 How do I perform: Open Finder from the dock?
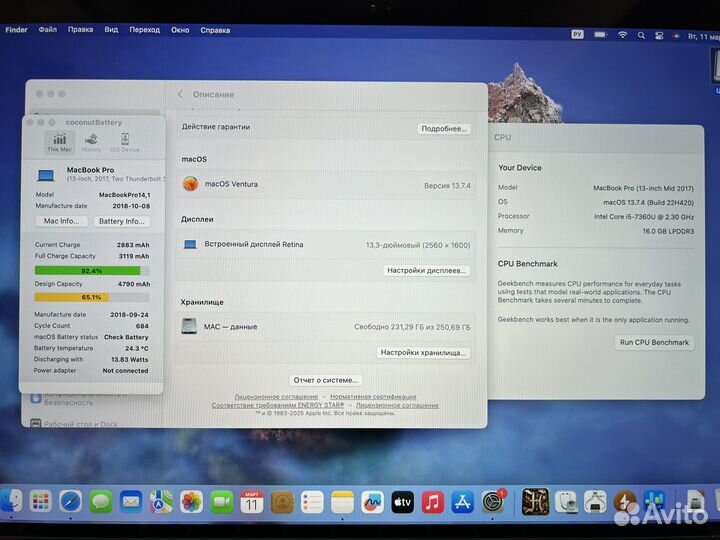tap(11, 501)
